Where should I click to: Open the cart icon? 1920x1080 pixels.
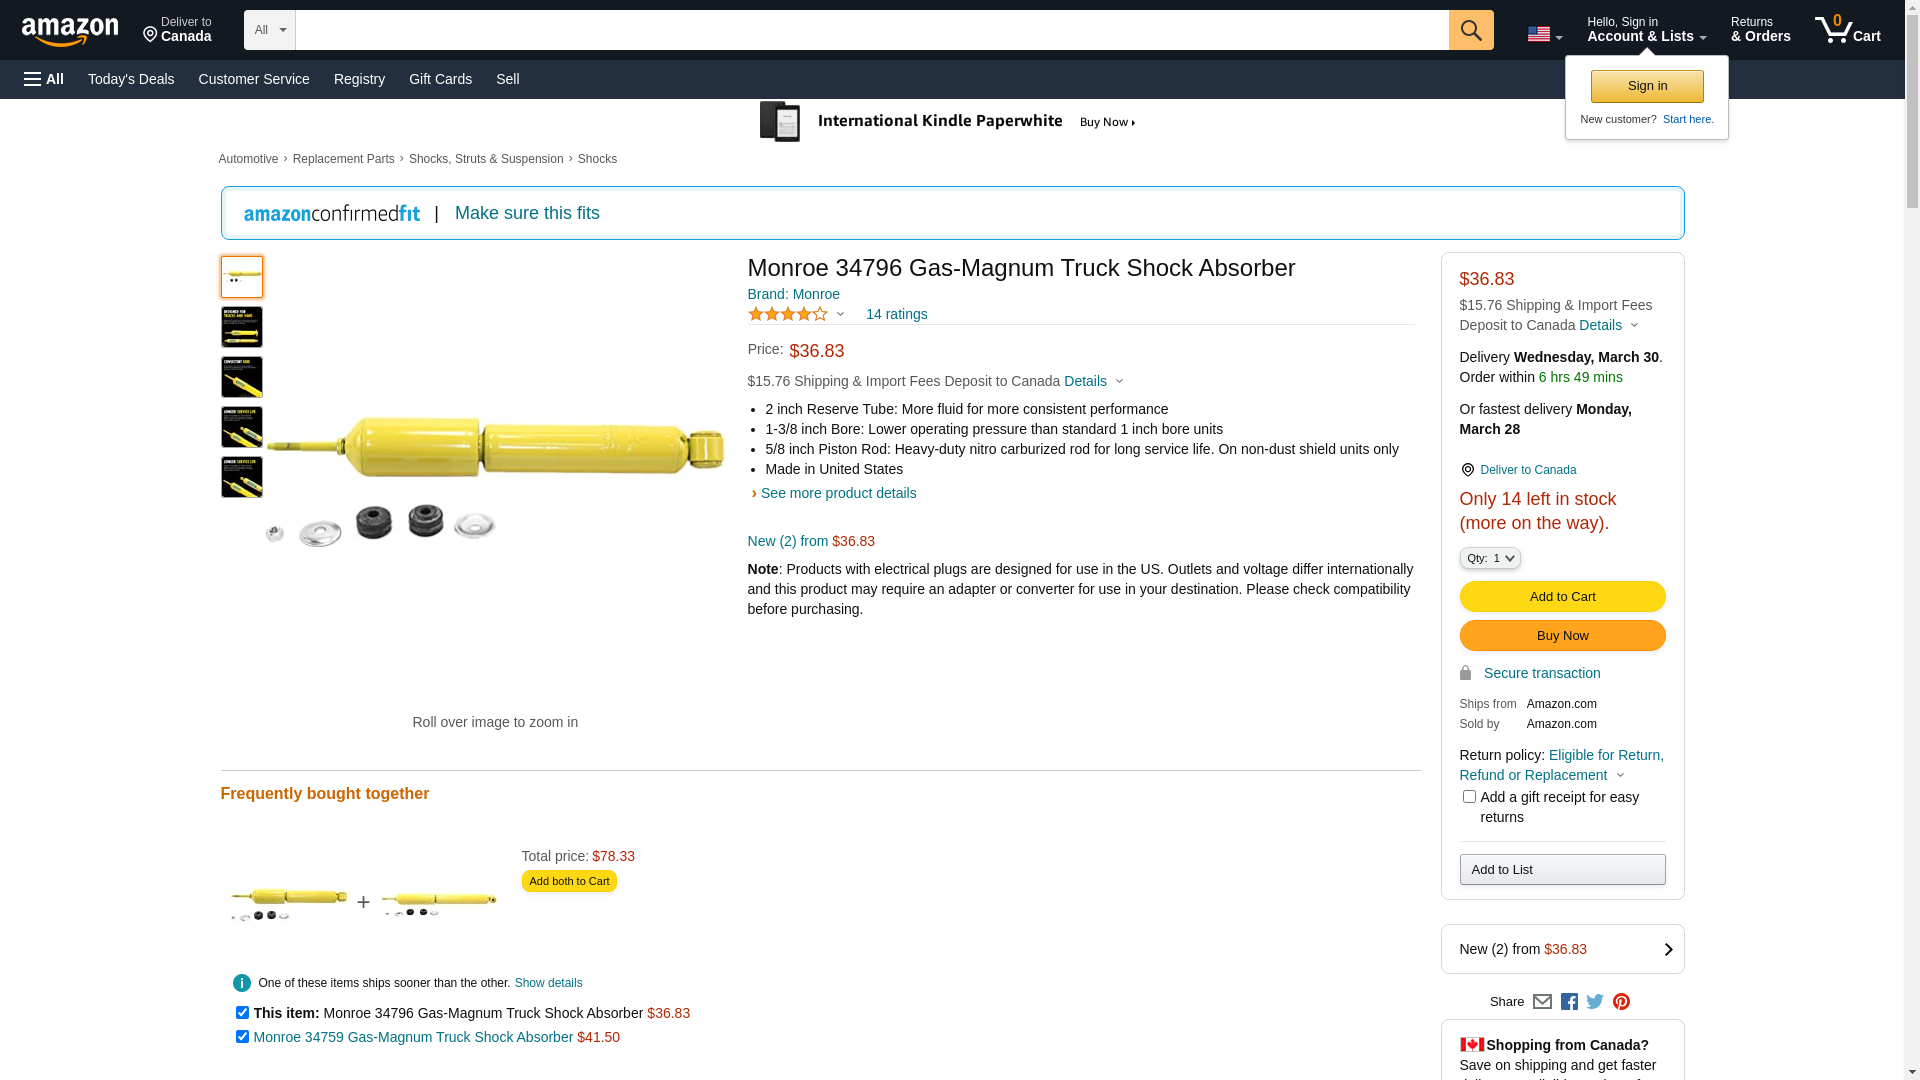point(1847,30)
